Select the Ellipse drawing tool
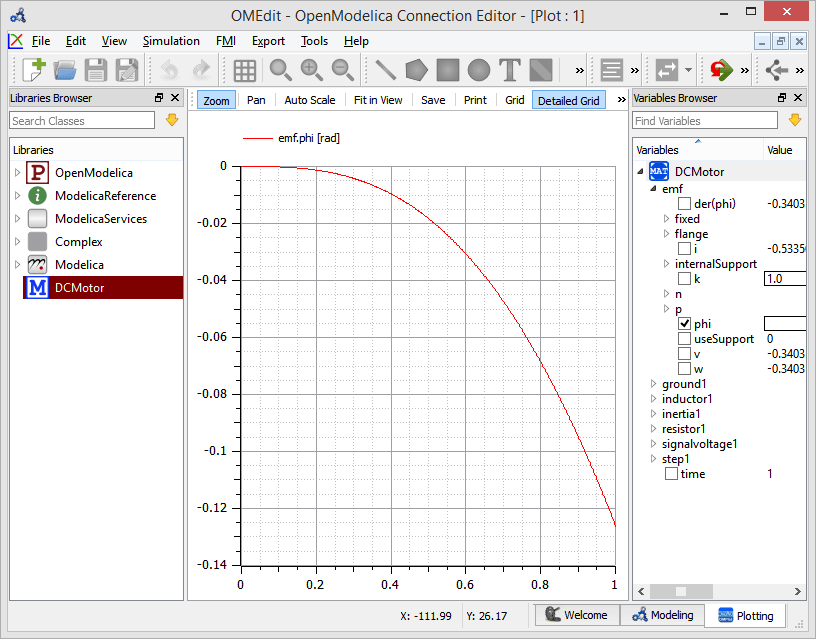The height and width of the screenshot is (639, 816). [x=479, y=70]
